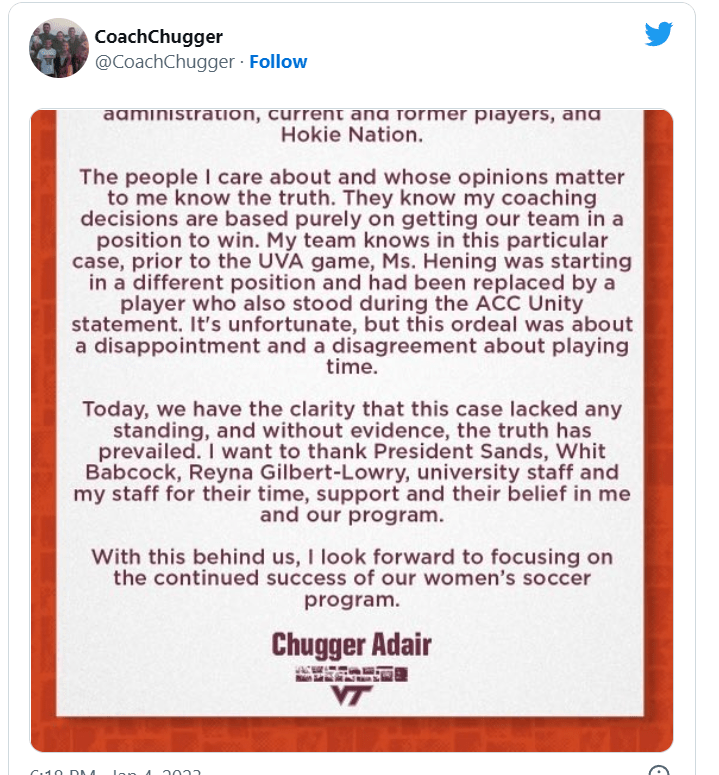Image resolution: width=719 pixels, height=775 pixels.
Task: Open the CoachChugger display name link
Action: click(x=158, y=37)
